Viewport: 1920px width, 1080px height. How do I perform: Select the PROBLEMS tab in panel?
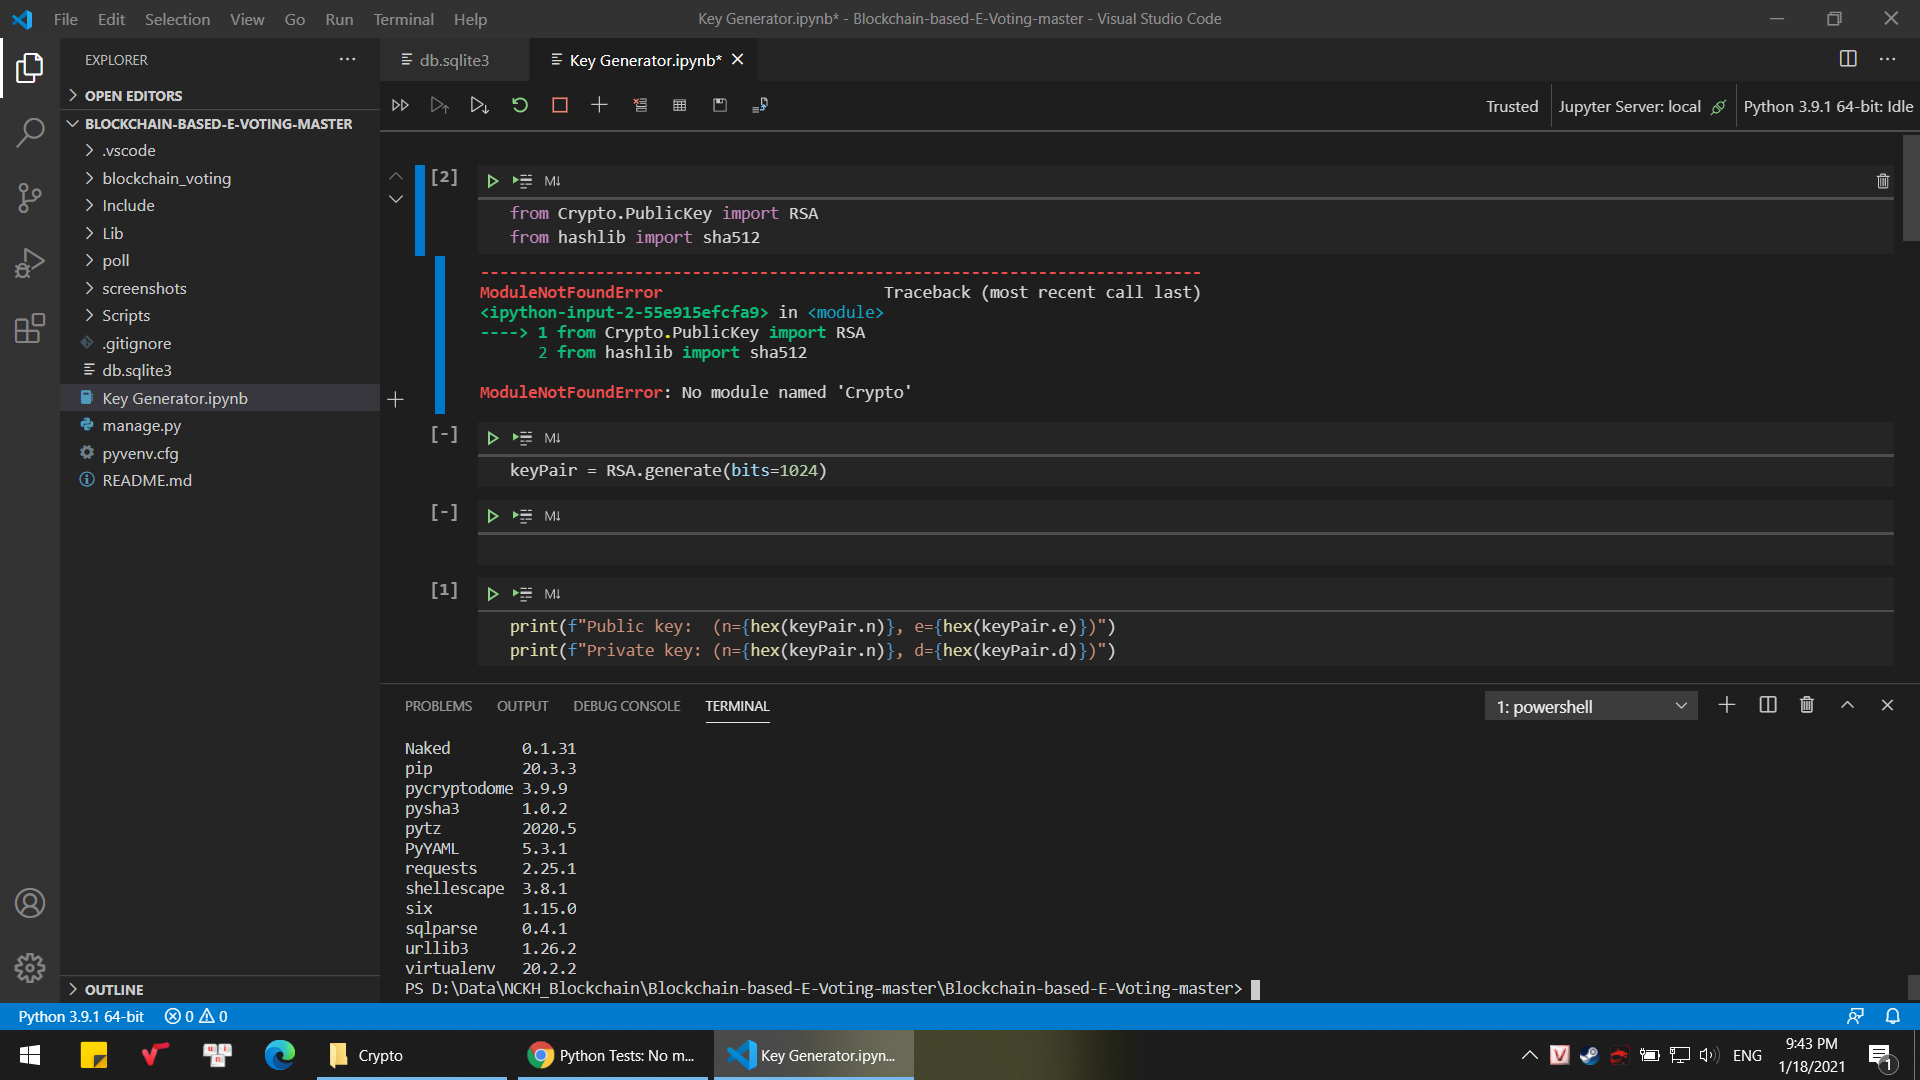click(438, 705)
